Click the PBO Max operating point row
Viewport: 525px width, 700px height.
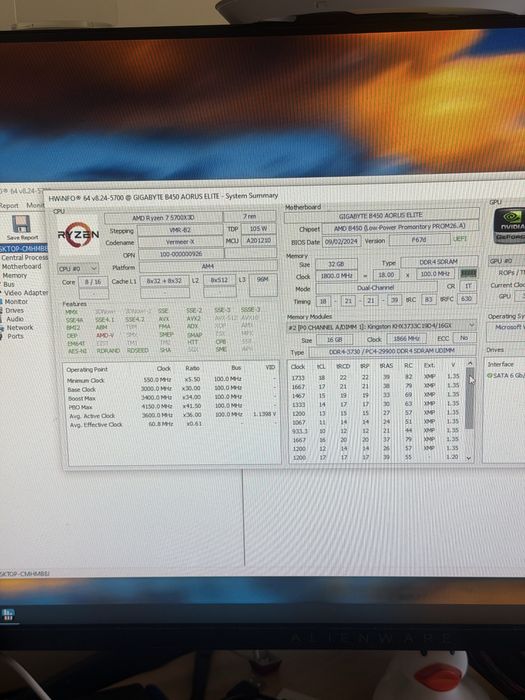click(172, 406)
